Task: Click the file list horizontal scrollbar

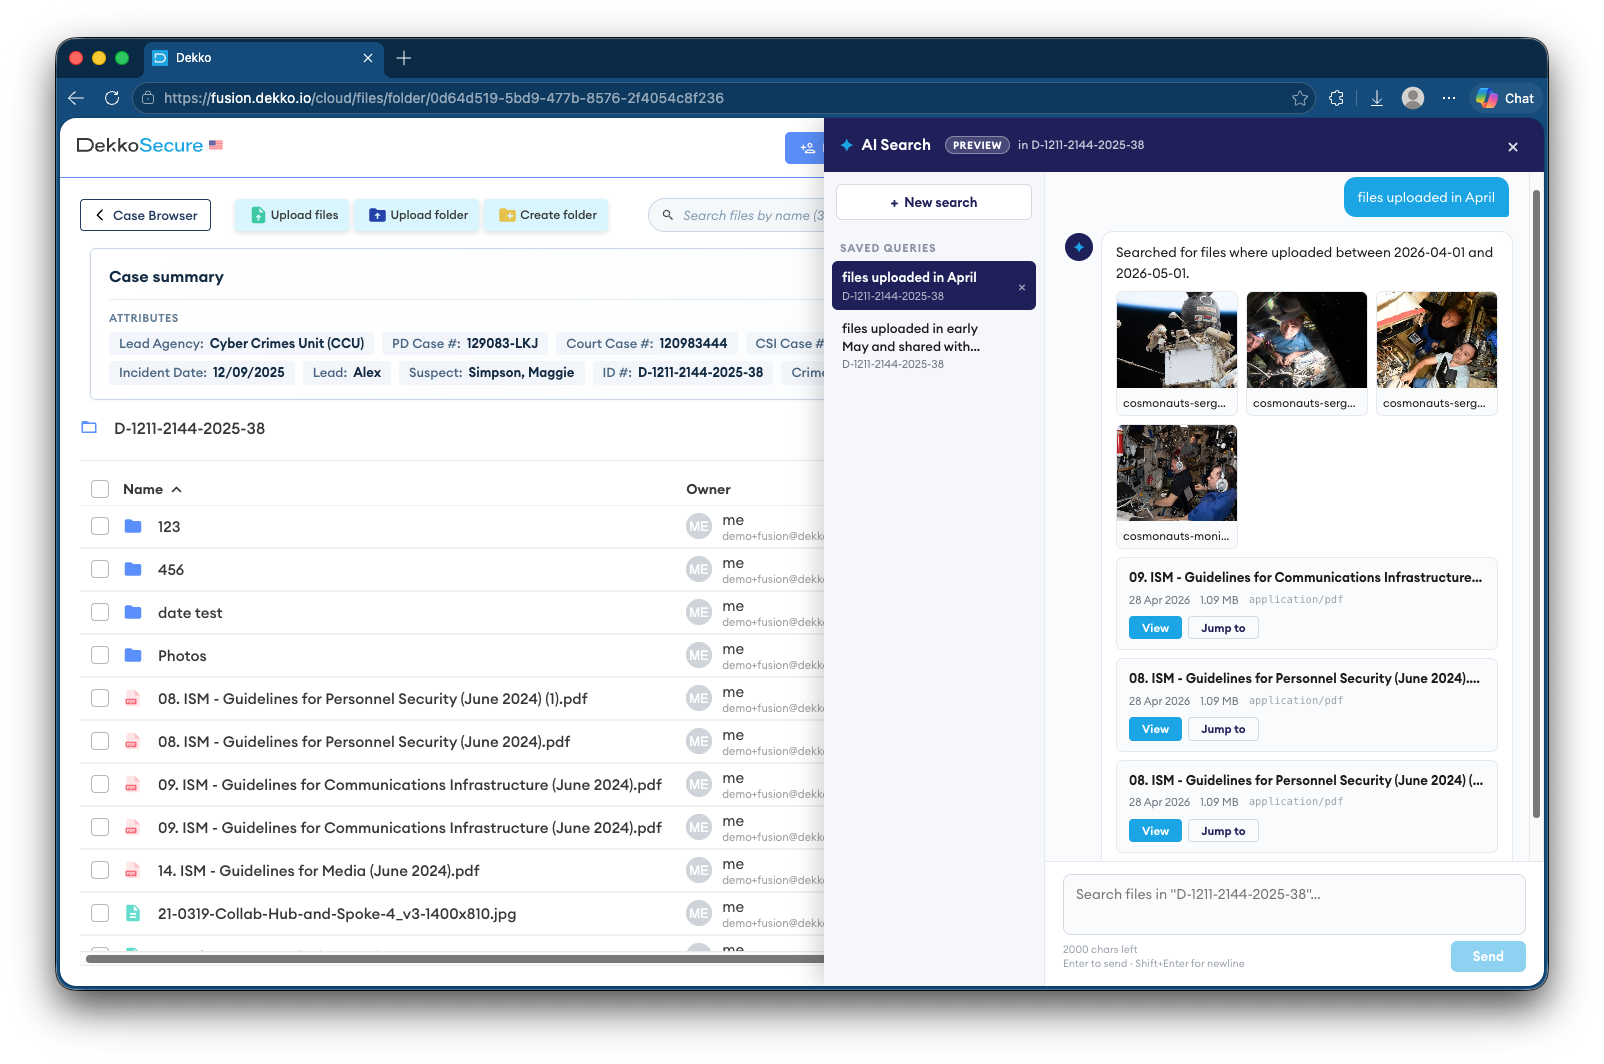Action: tap(455, 959)
